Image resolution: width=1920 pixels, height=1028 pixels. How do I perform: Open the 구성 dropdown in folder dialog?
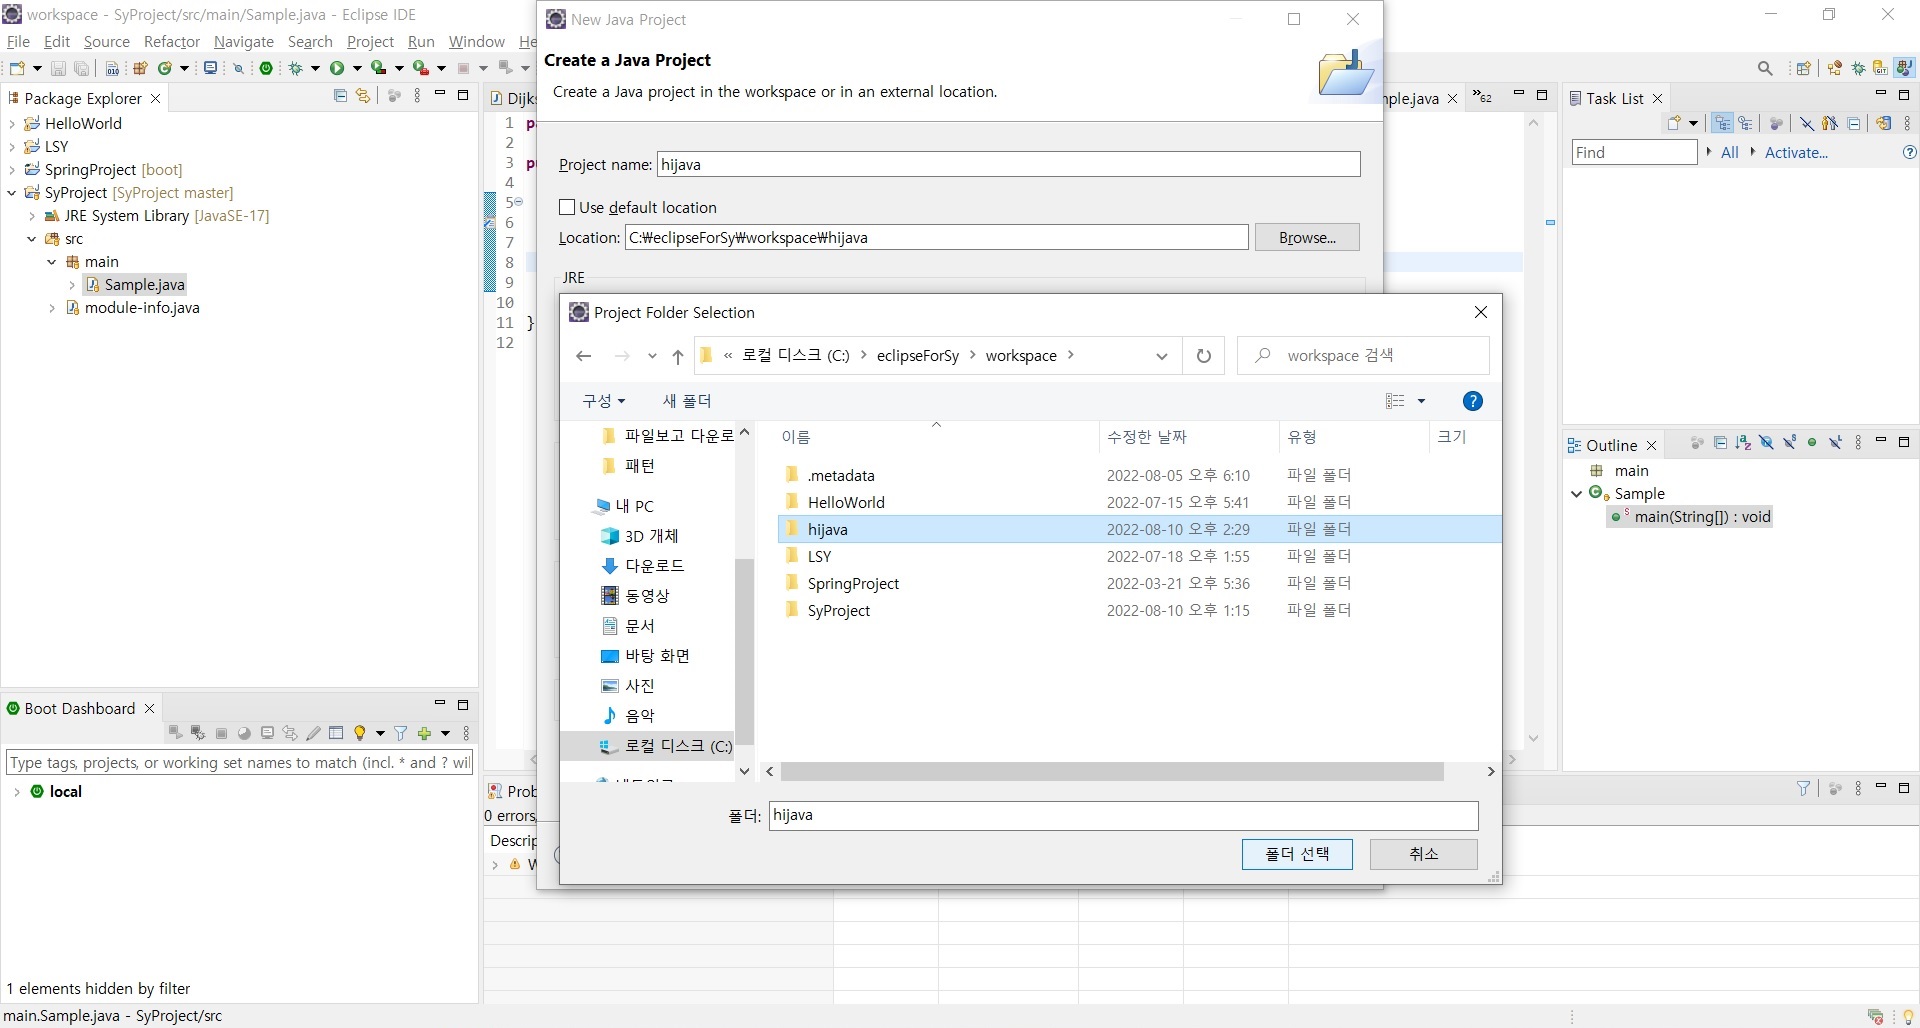[604, 401]
